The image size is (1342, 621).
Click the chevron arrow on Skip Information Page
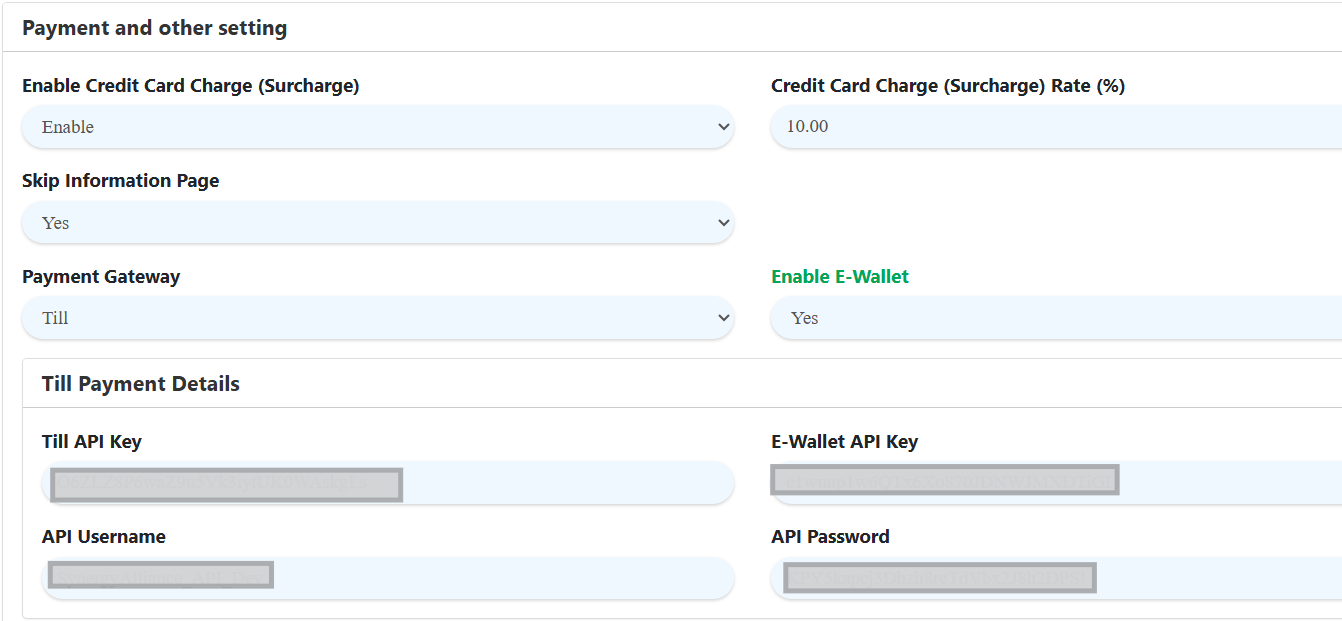tap(724, 223)
